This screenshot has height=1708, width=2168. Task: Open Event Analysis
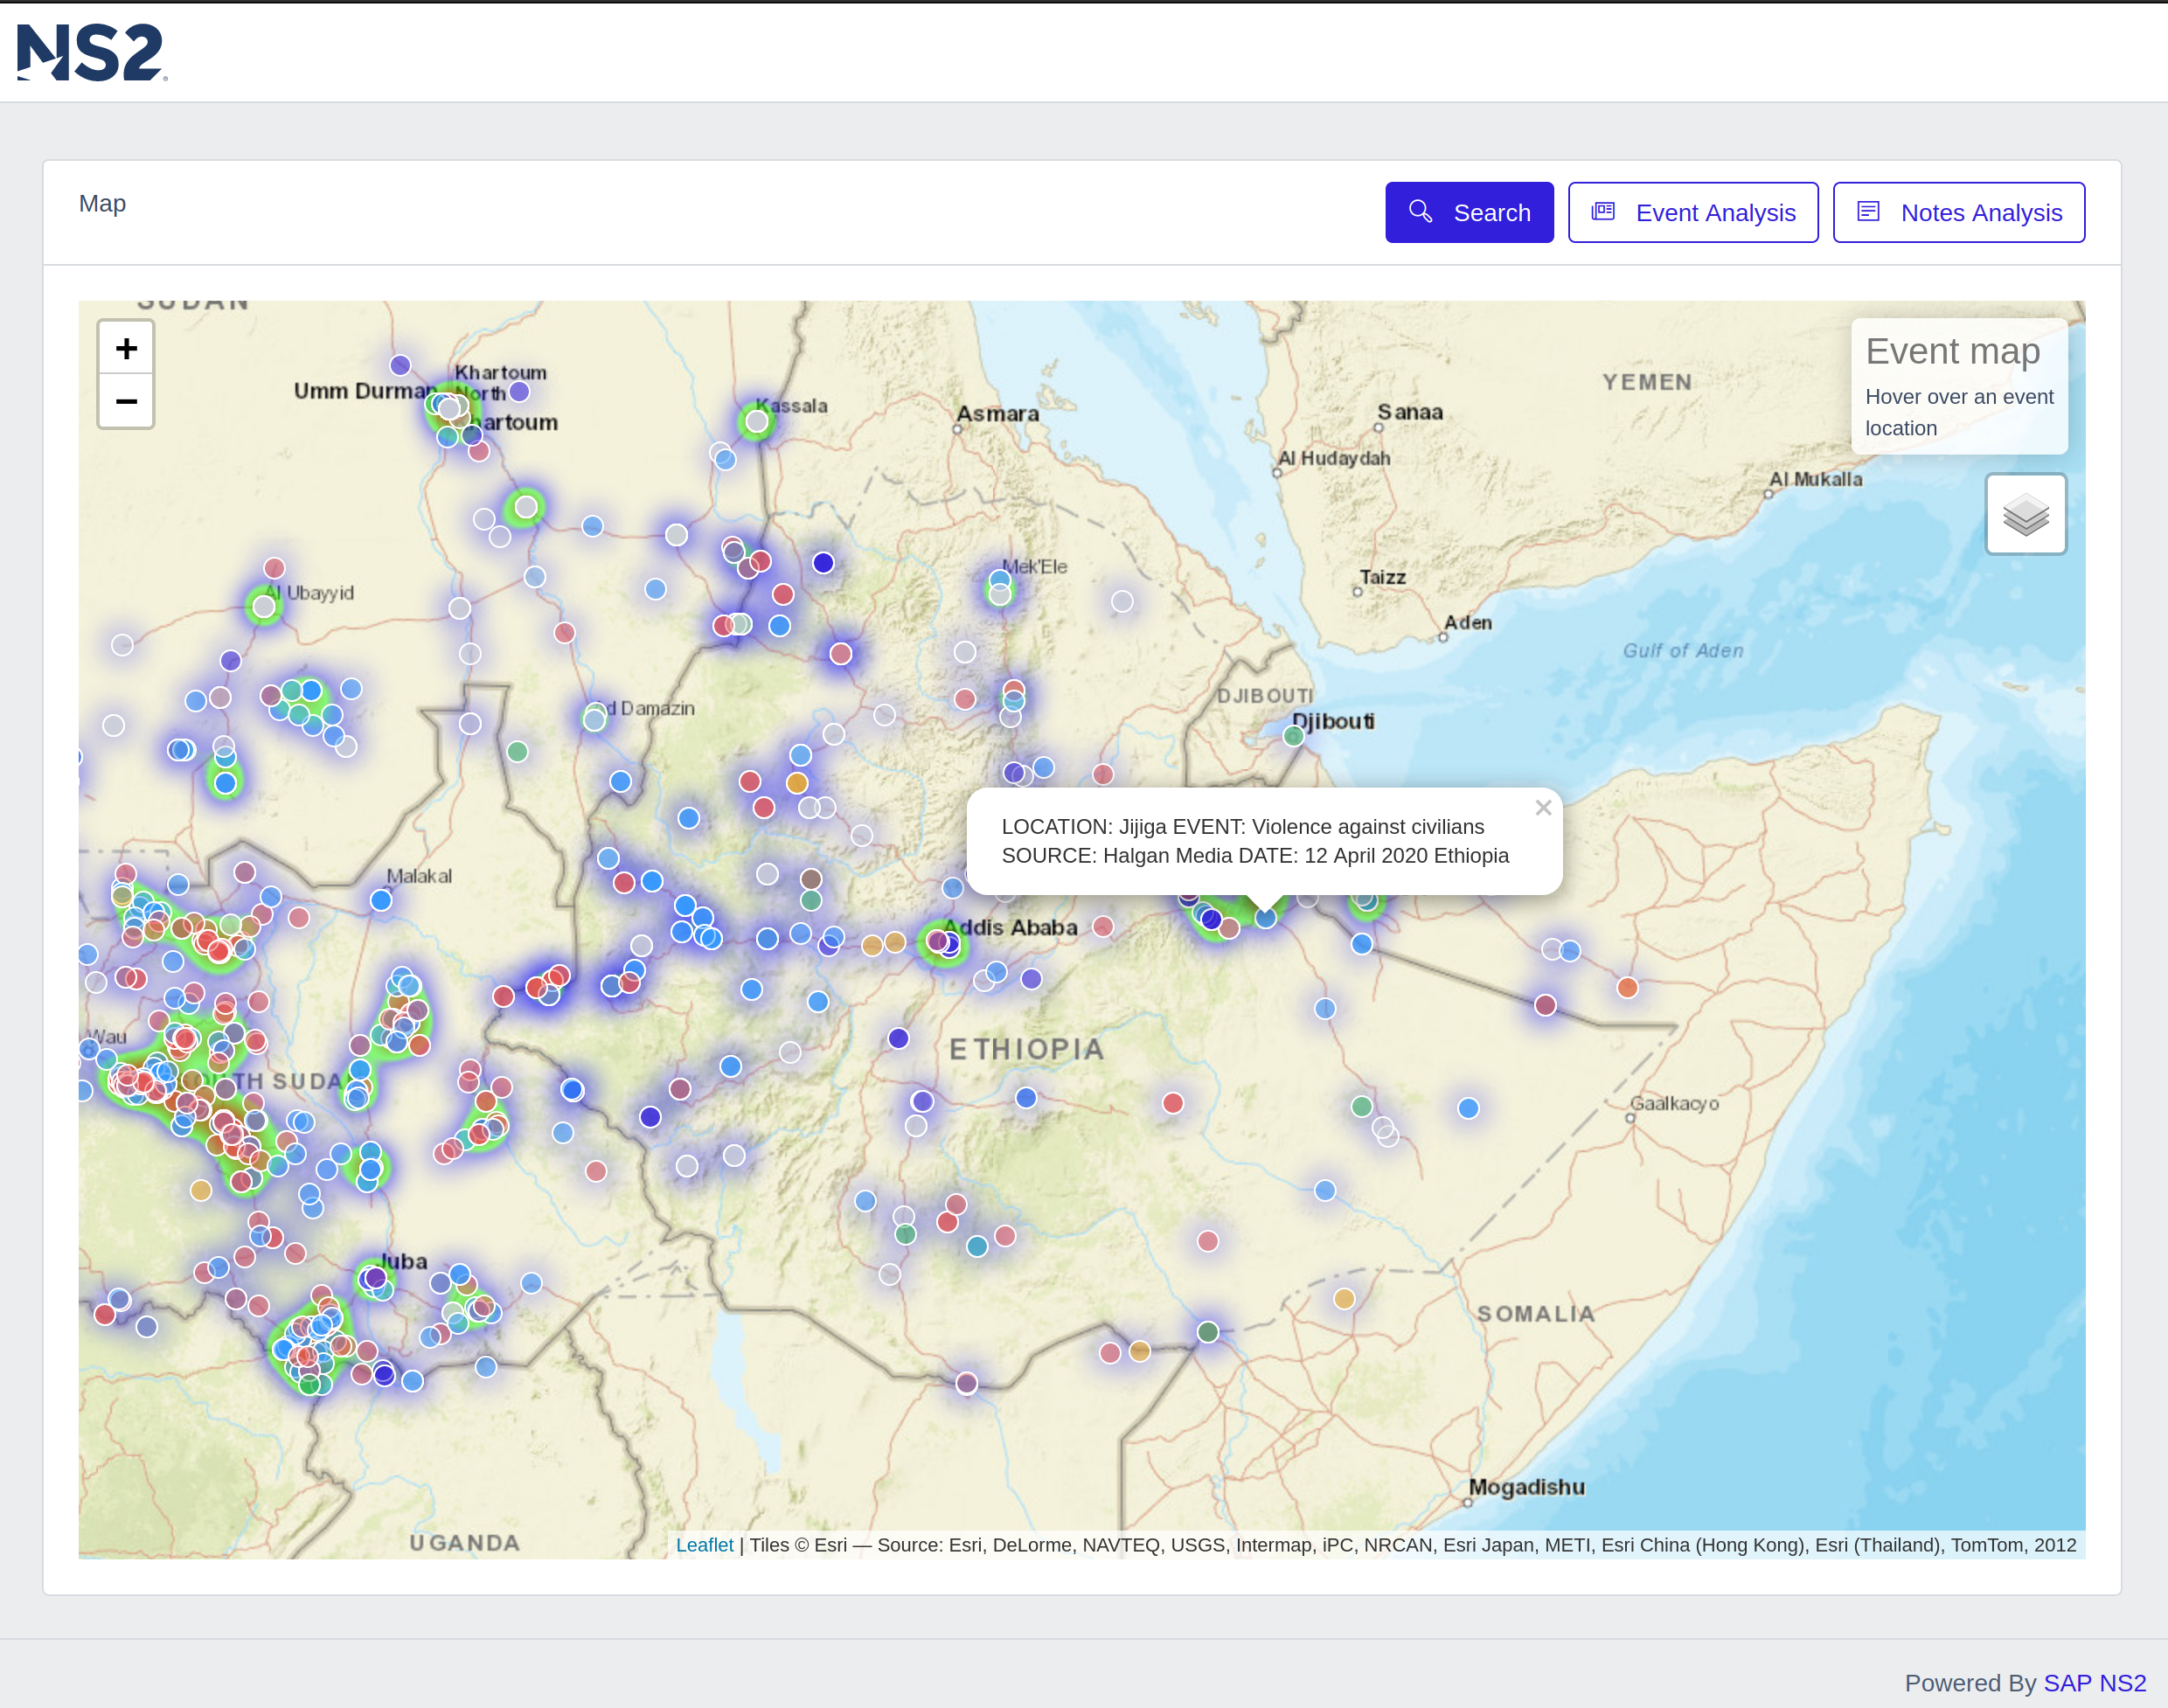1692,212
